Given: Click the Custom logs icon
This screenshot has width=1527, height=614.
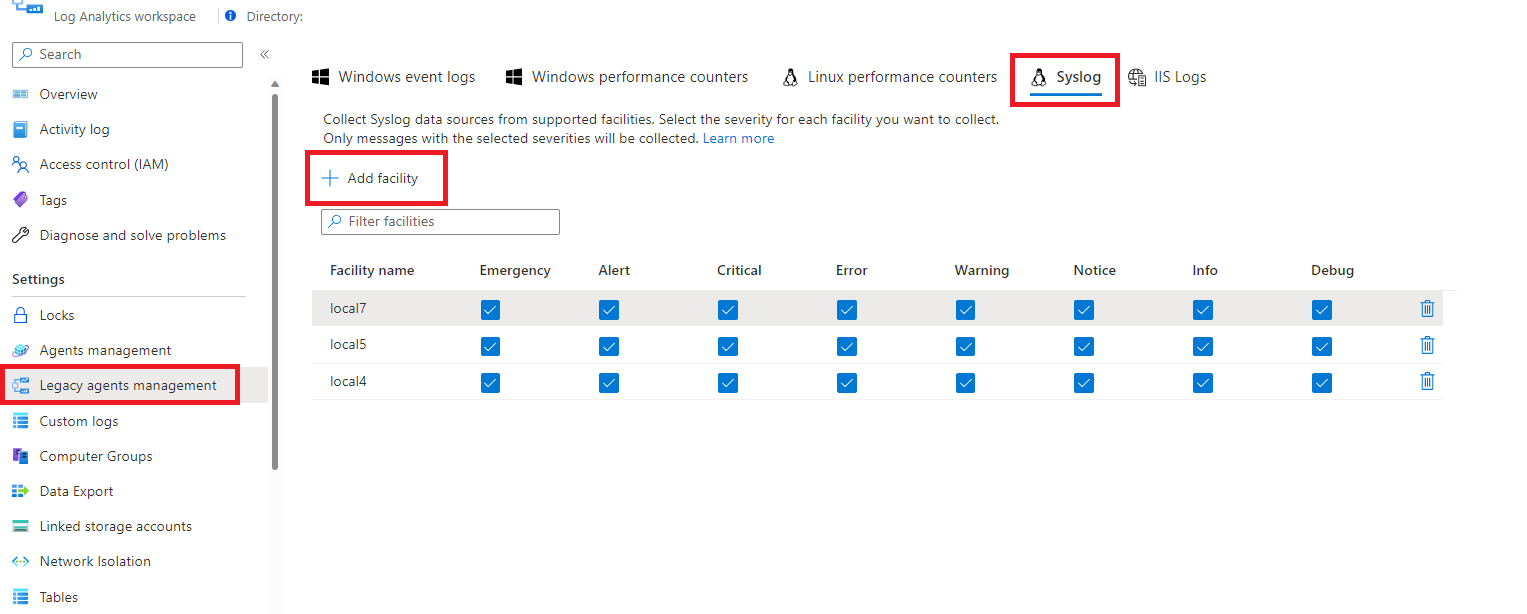Looking at the screenshot, I should pyautogui.click(x=20, y=421).
